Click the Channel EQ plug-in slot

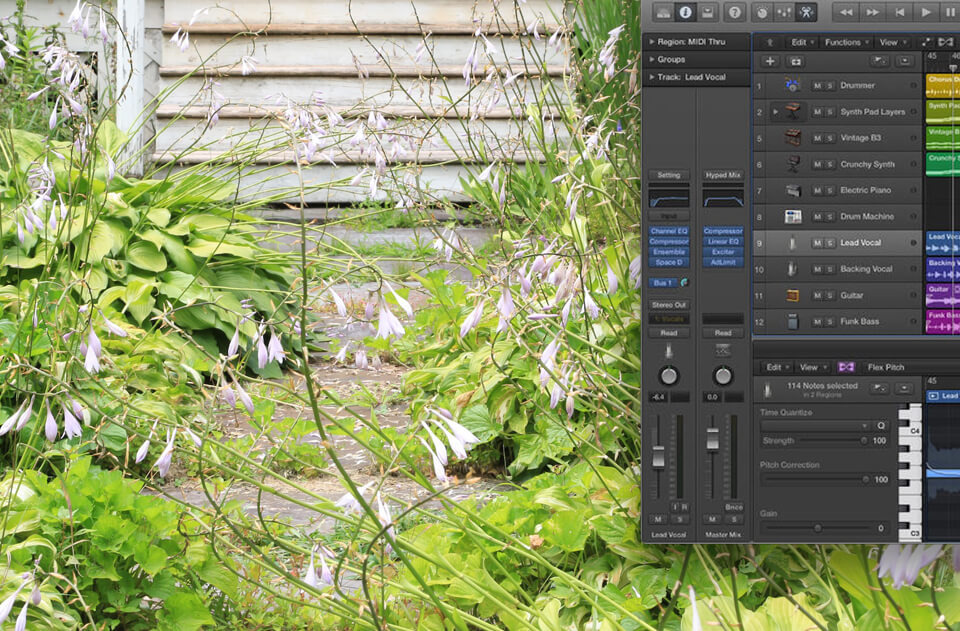point(668,231)
